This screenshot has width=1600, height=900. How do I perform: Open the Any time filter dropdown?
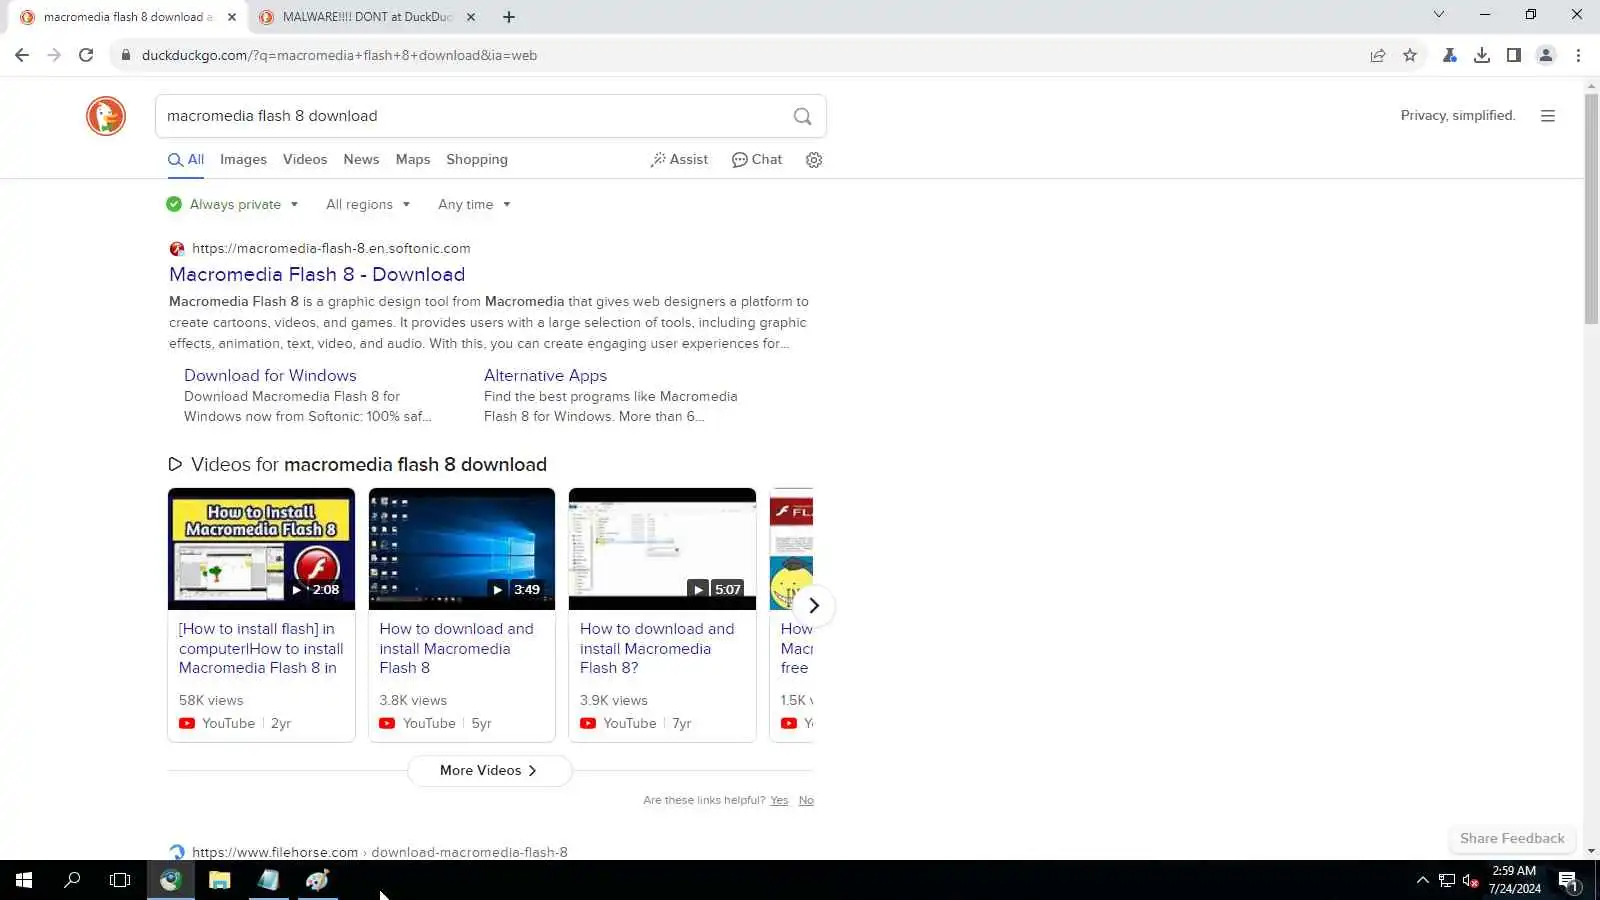474,204
